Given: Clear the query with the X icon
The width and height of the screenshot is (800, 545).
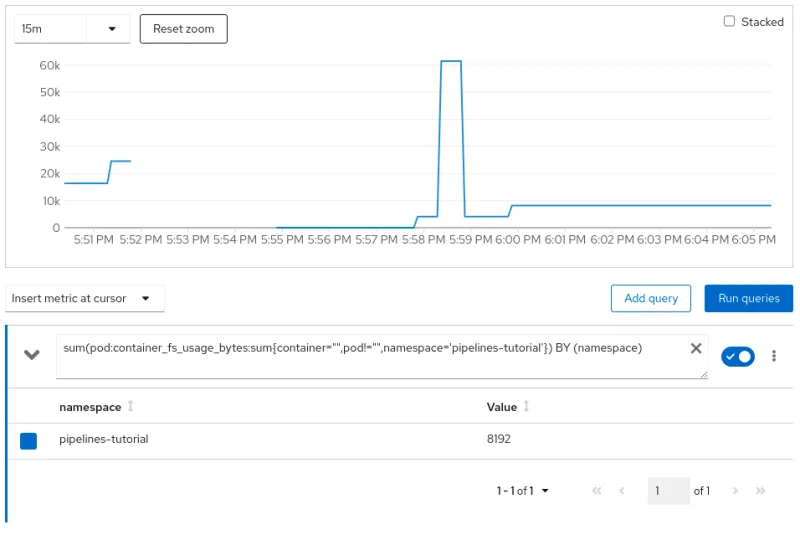Looking at the screenshot, I should pos(696,348).
